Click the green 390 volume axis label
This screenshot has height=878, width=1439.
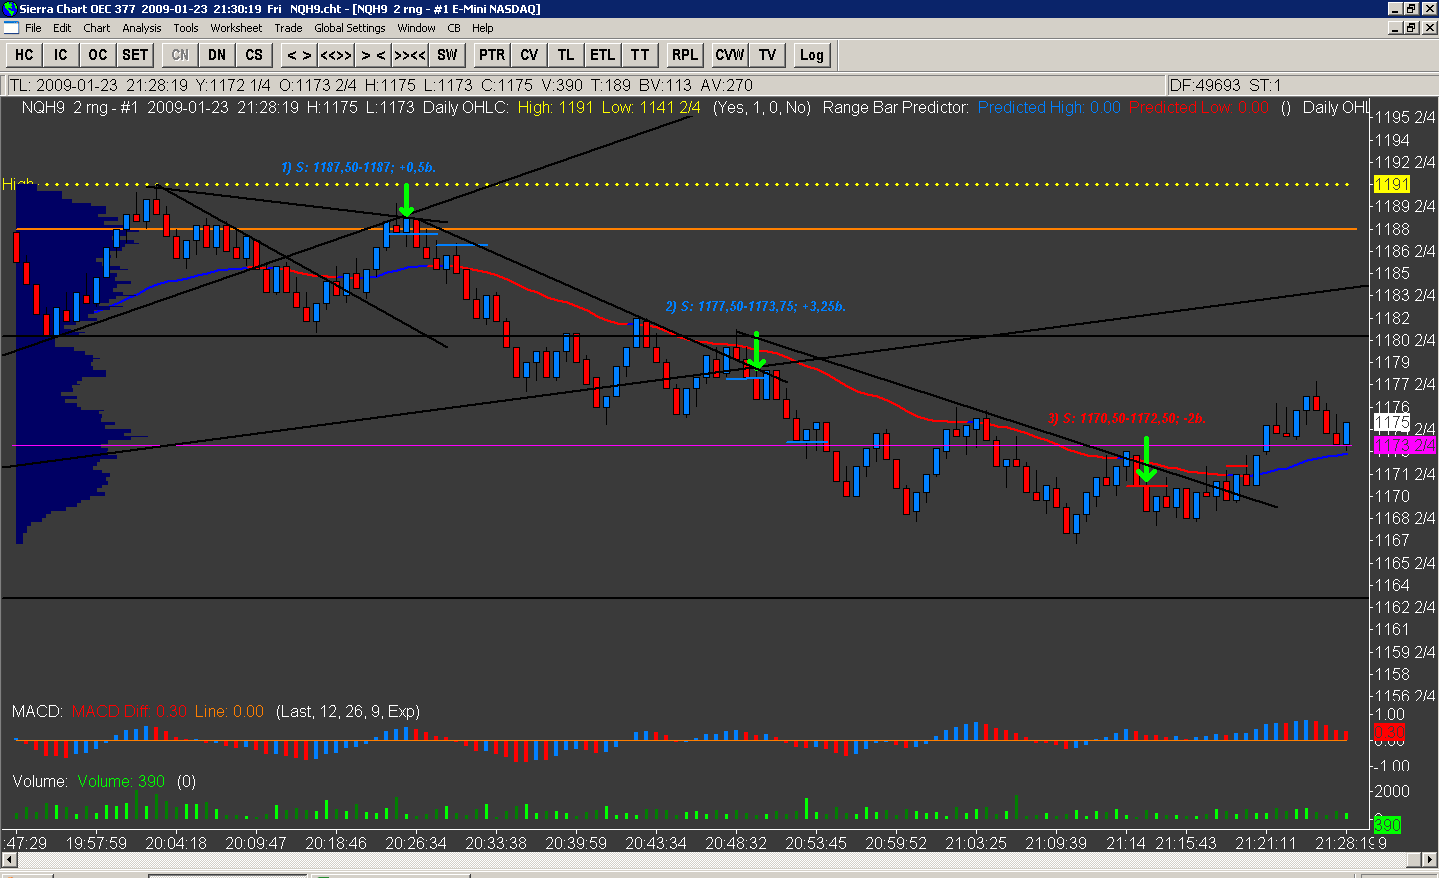1387,825
